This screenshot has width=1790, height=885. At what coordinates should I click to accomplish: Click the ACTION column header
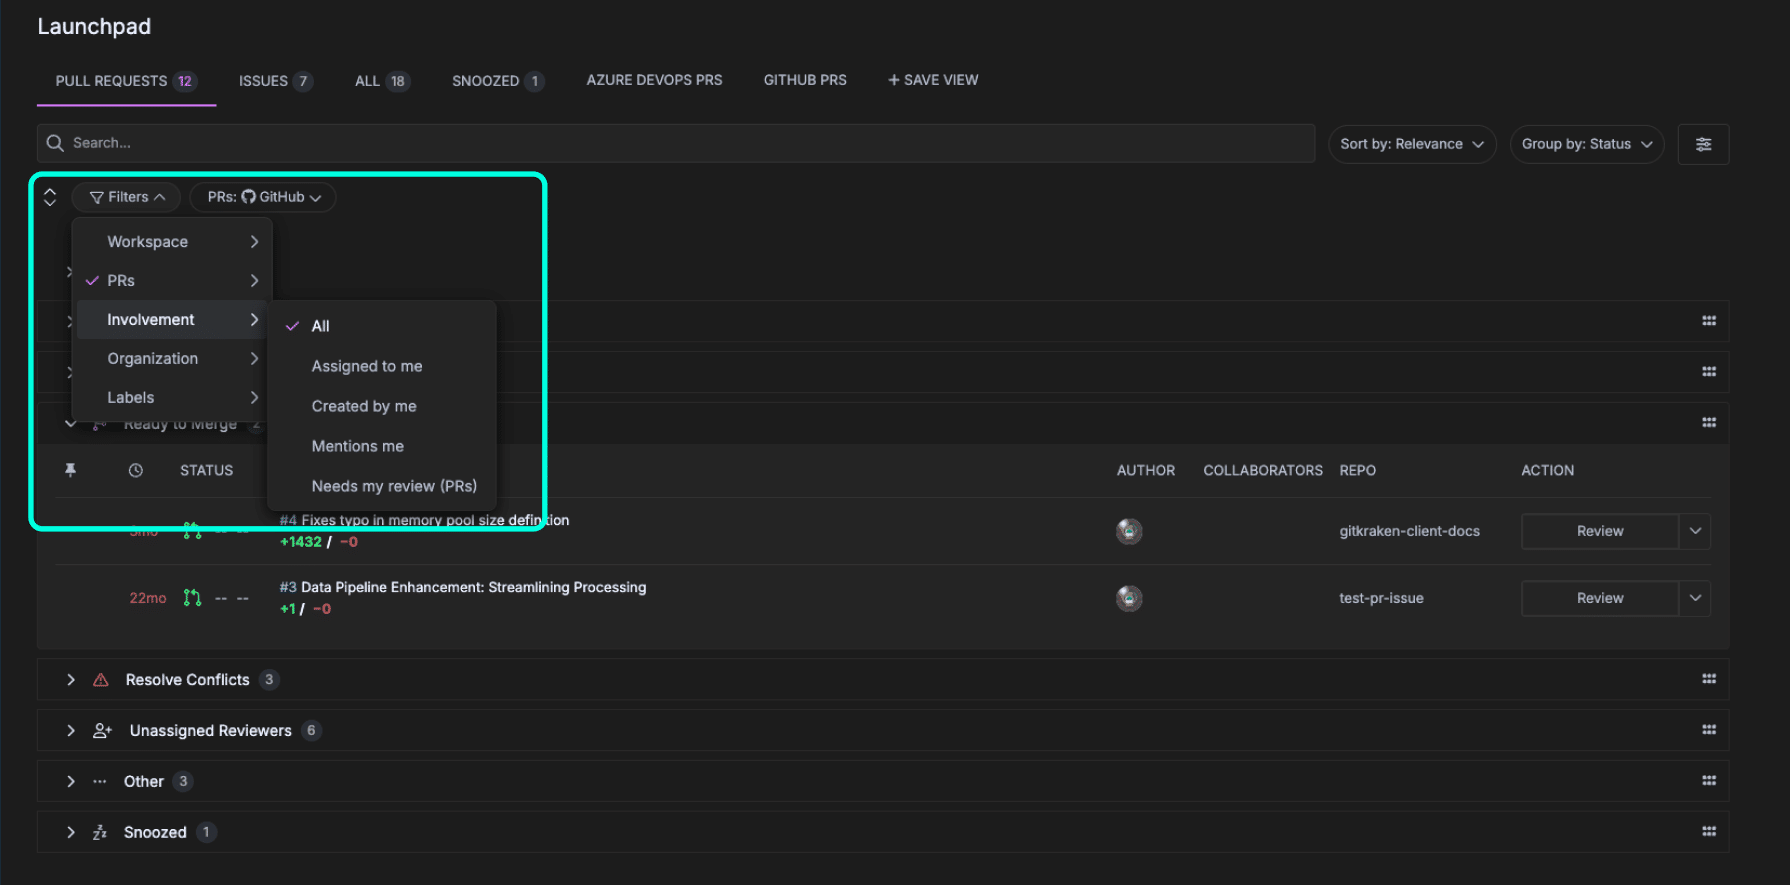click(1548, 470)
